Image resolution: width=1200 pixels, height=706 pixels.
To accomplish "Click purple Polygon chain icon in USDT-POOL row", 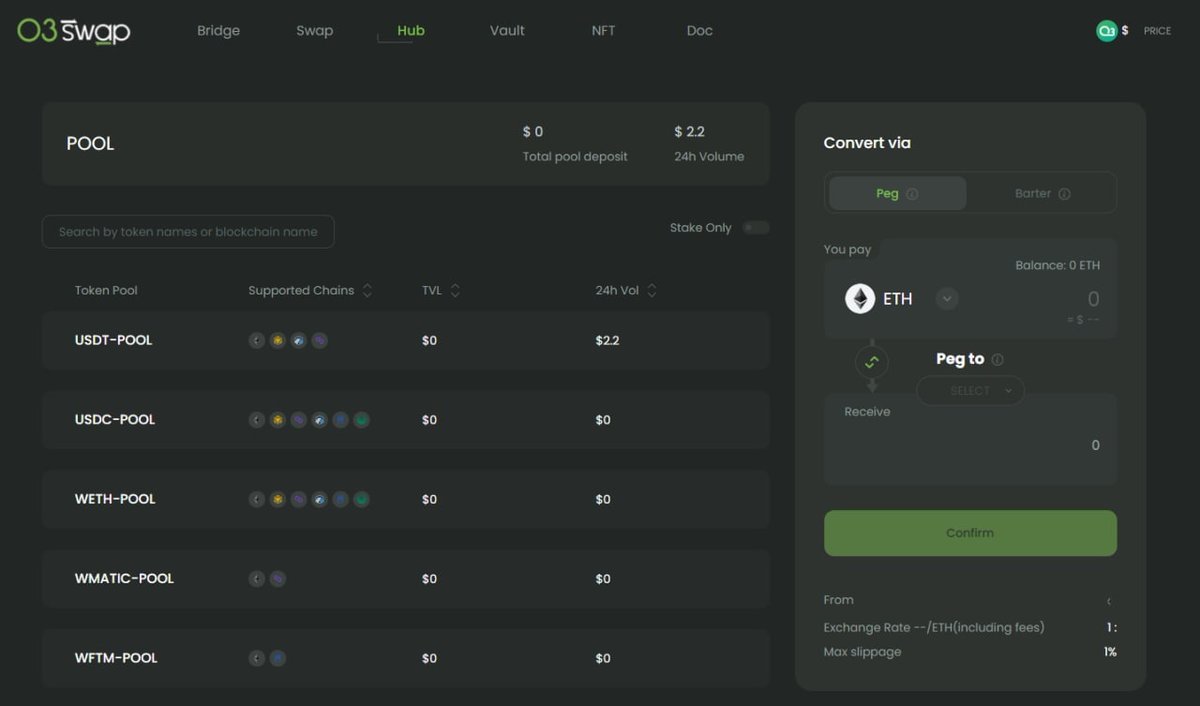I will (x=320, y=341).
